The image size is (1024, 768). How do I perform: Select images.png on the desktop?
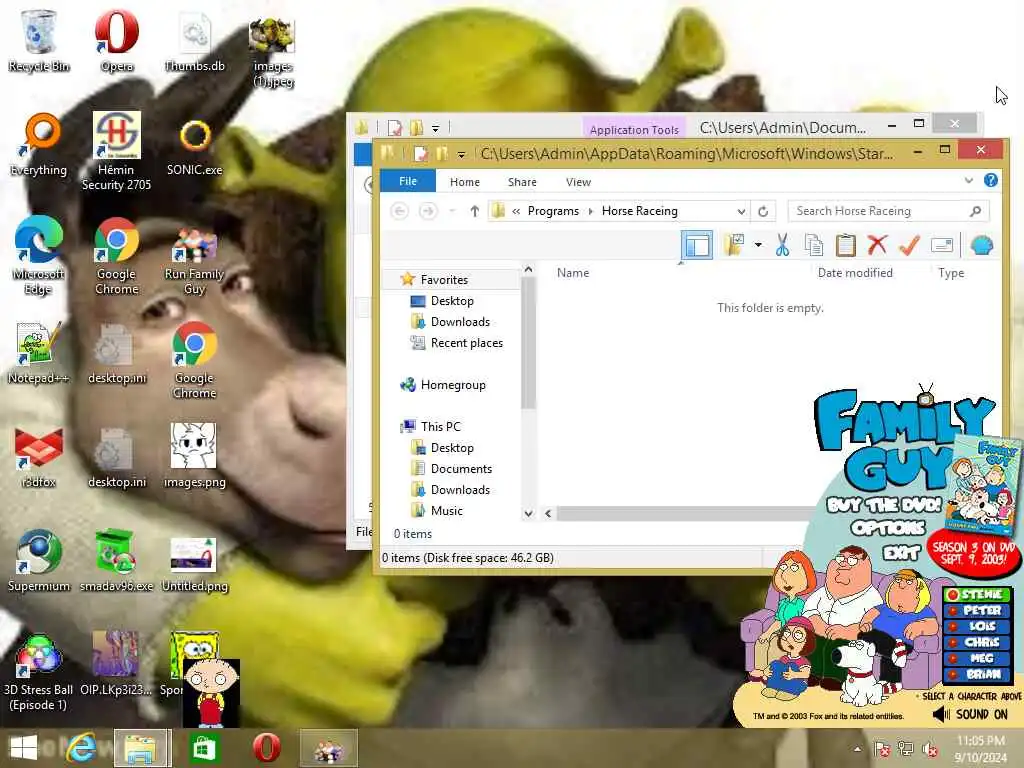point(195,456)
